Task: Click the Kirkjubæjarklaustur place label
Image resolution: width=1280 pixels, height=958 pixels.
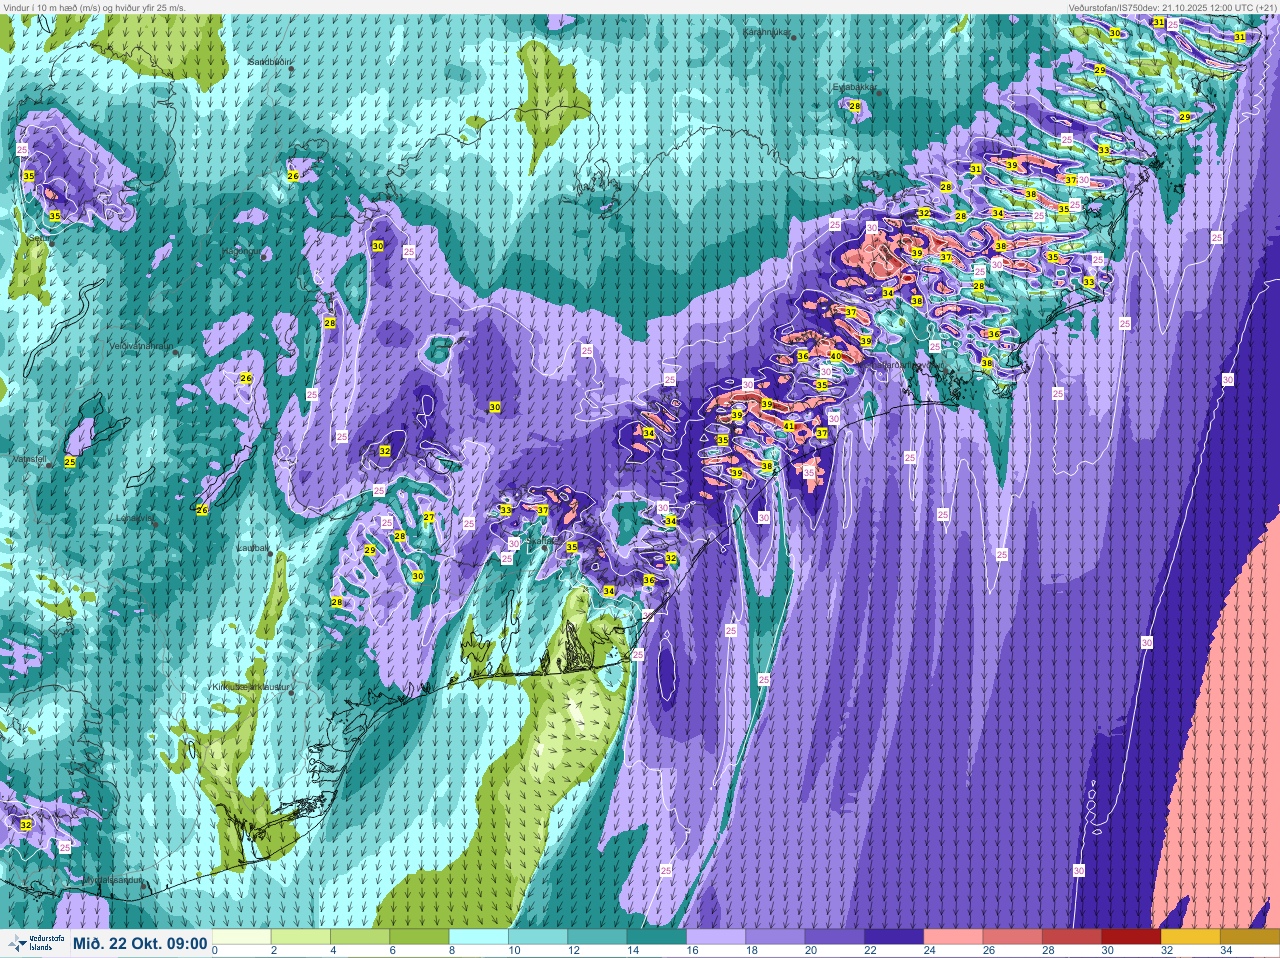Action: (250, 688)
